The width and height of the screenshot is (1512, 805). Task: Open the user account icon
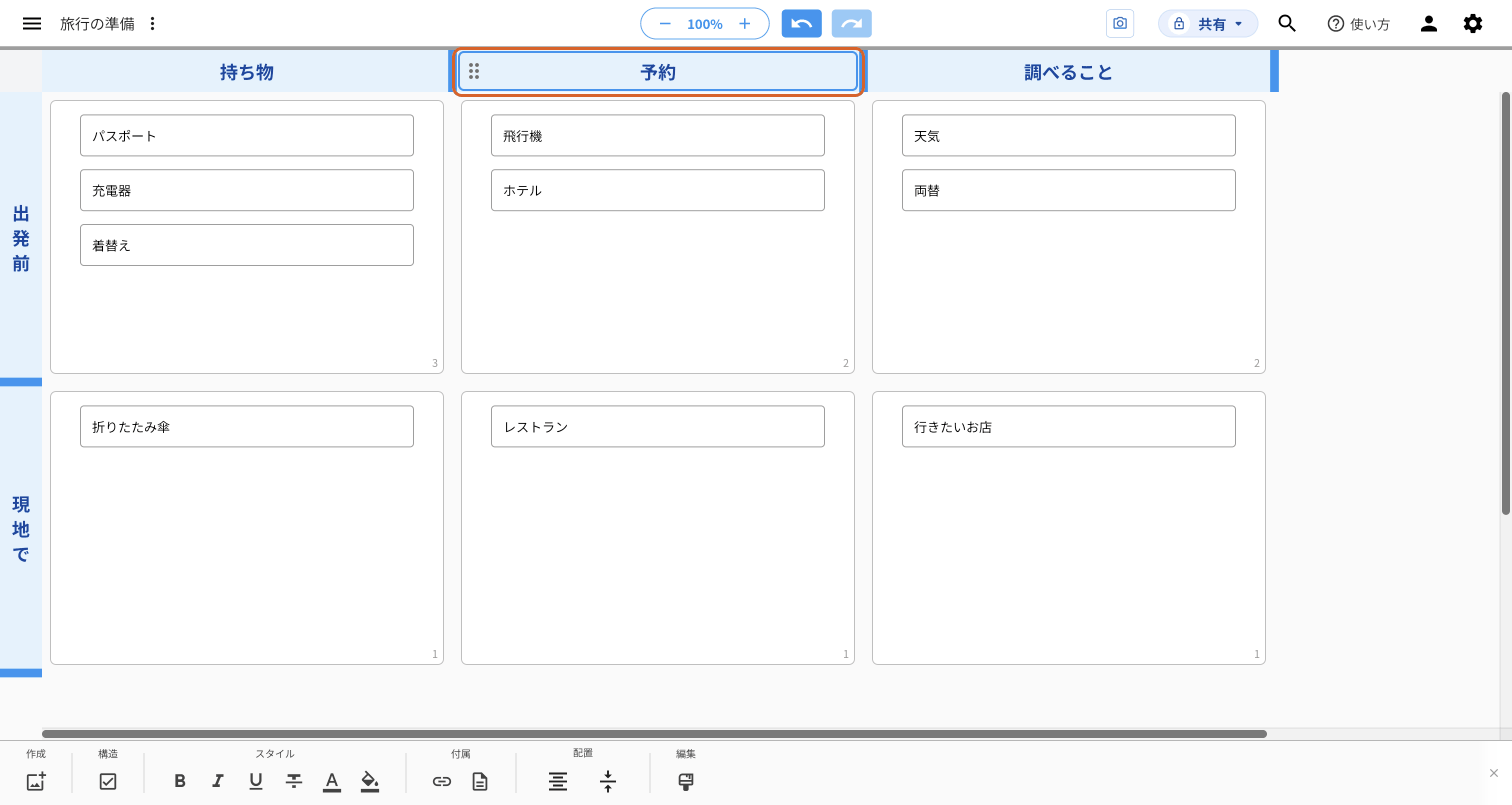tap(1429, 23)
